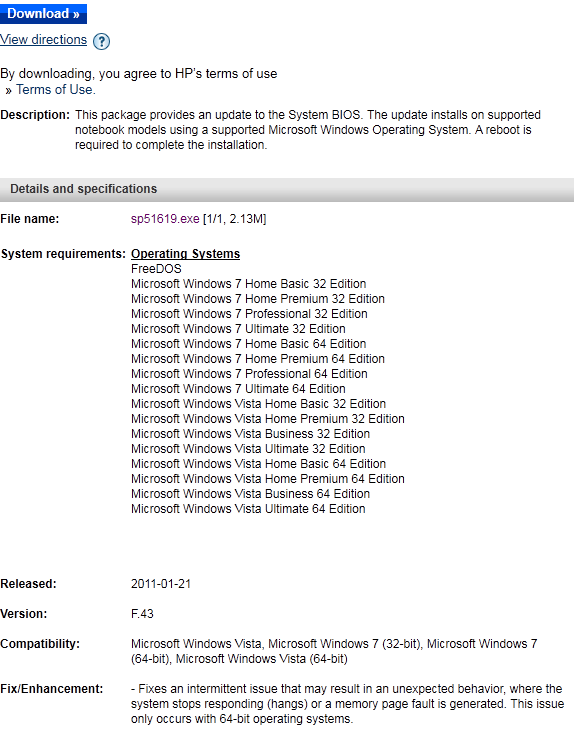Screen dimensions: 576x736
Task: Click the blue Download button
Action: [43, 14]
